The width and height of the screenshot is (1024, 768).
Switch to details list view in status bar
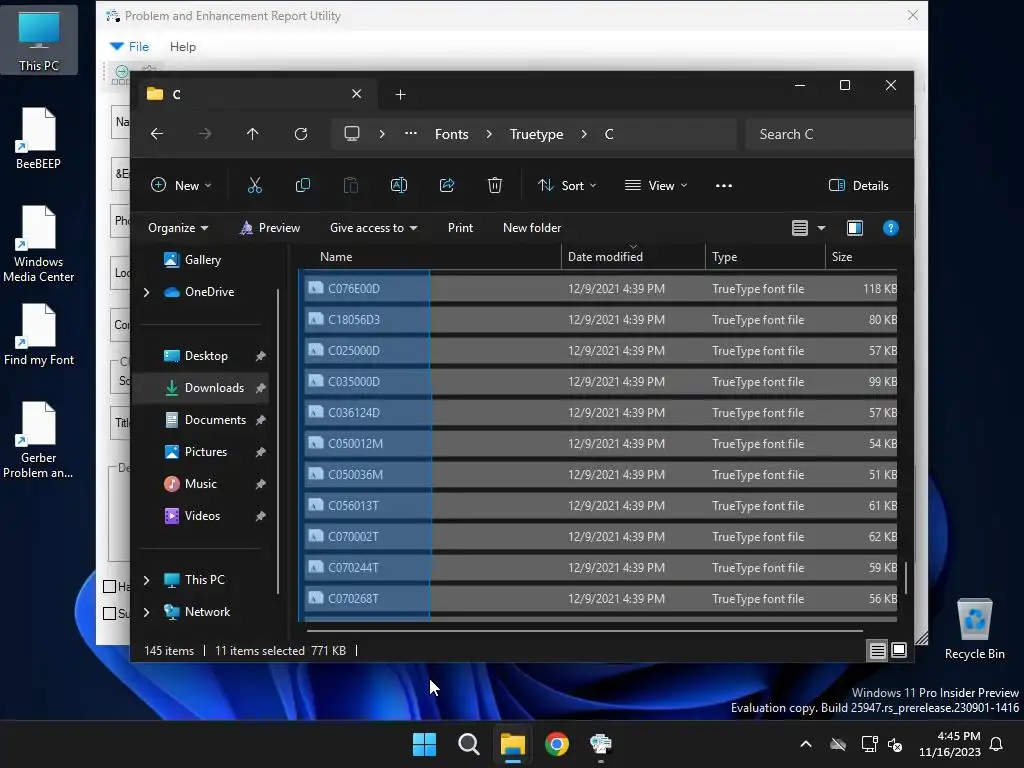(878, 650)
